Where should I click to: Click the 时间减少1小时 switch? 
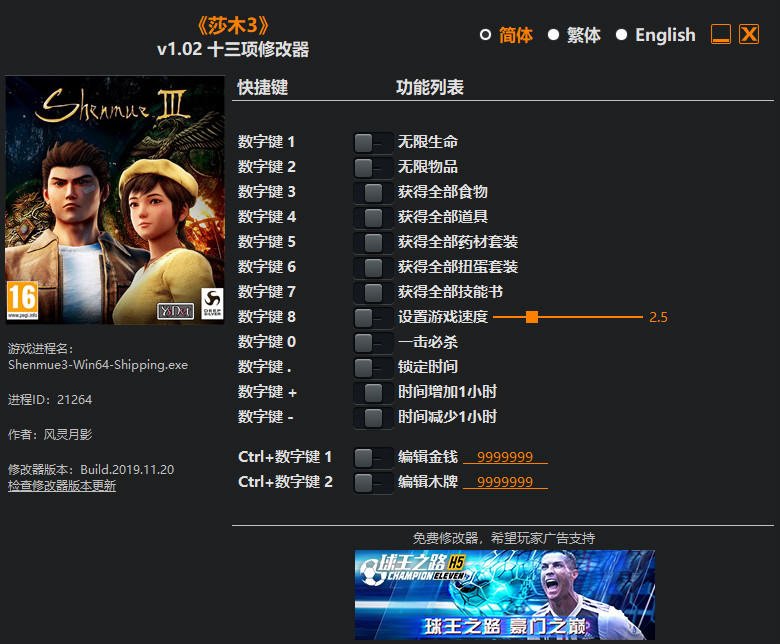[372, 417]
